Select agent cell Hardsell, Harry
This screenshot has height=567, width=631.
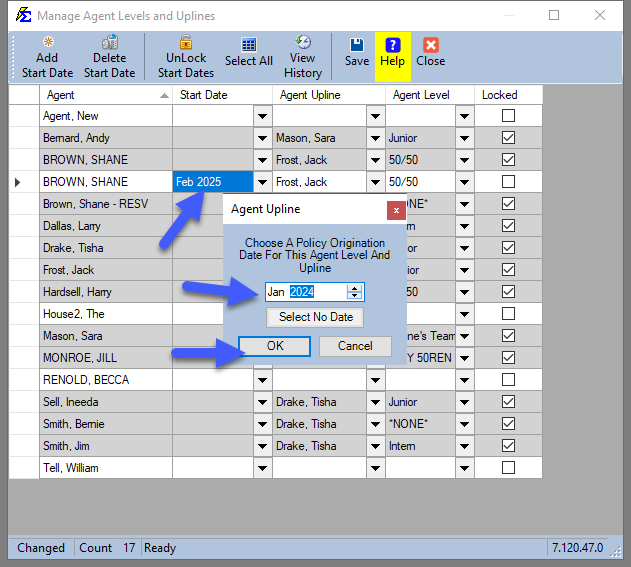106,292
